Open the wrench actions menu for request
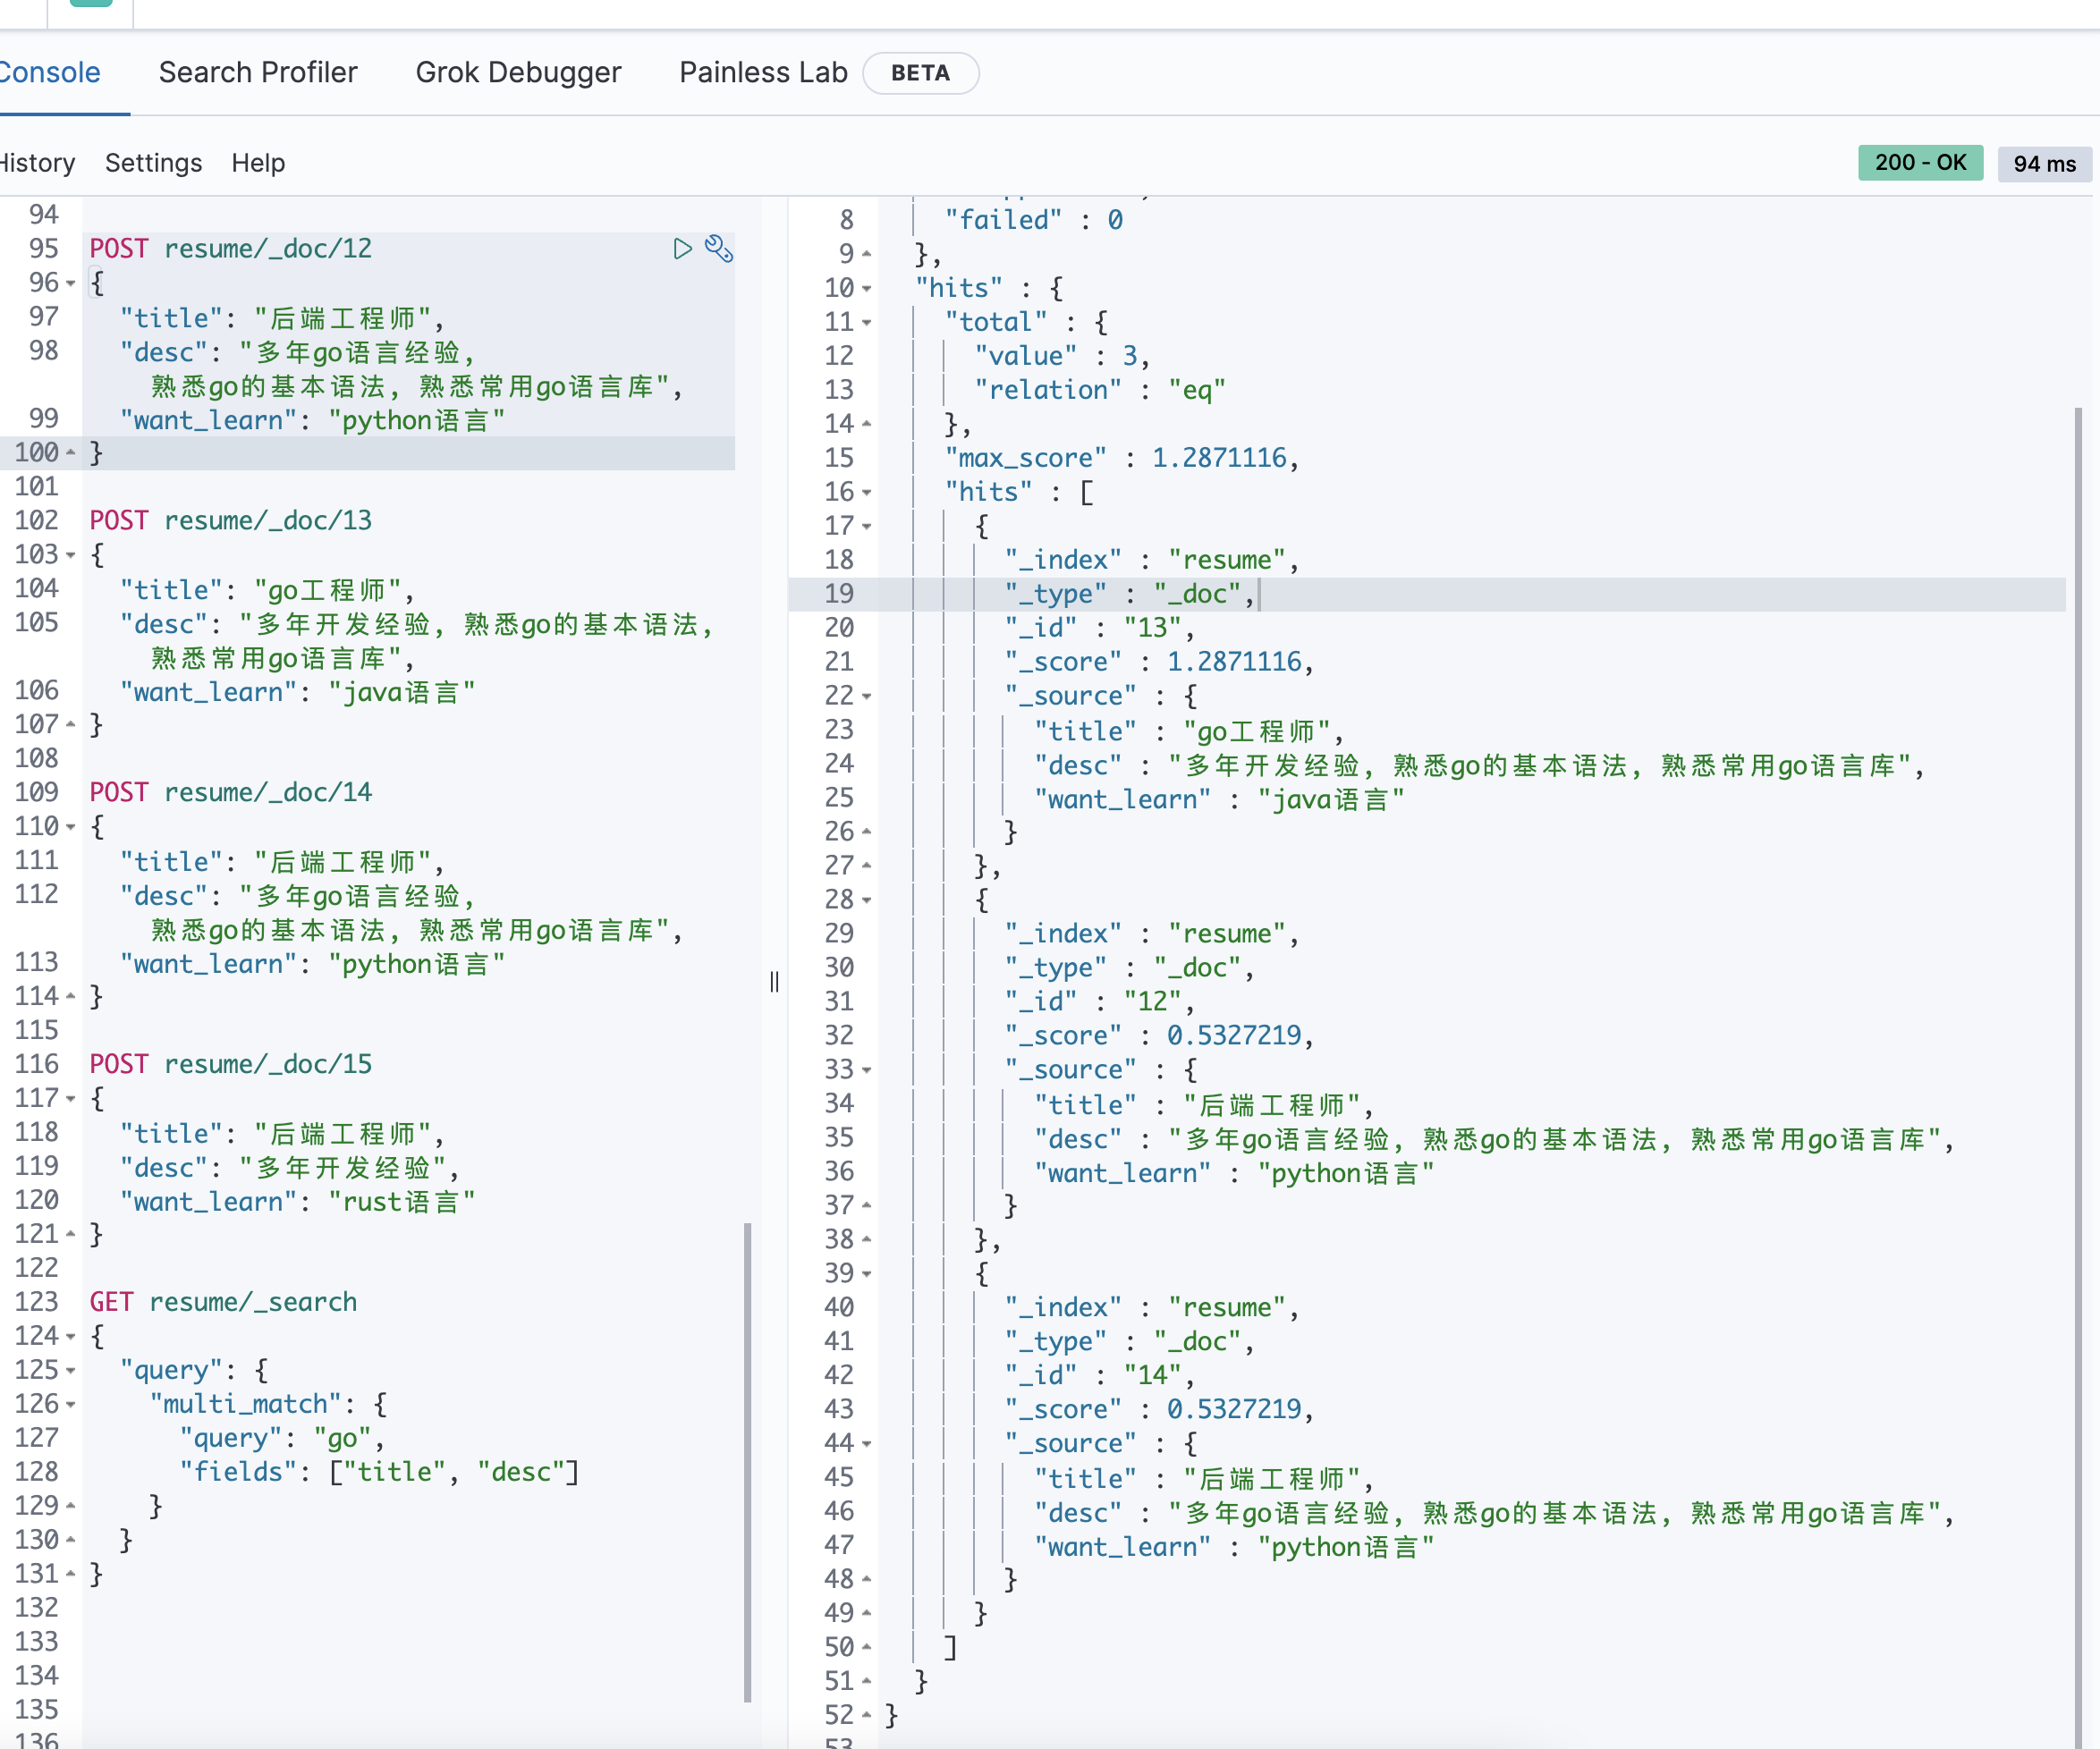The height and width of the screenshot is (1749, 2100). pos(719,249)
